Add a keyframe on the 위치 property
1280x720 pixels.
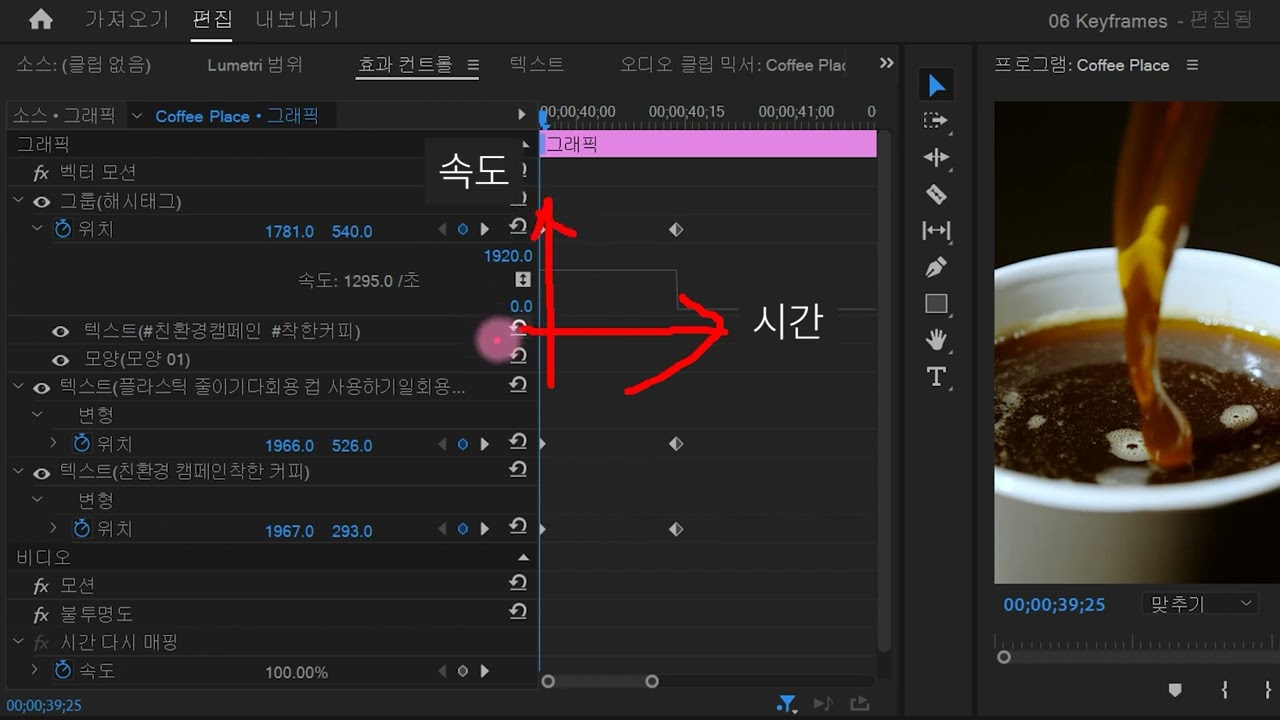coord(463,228)
